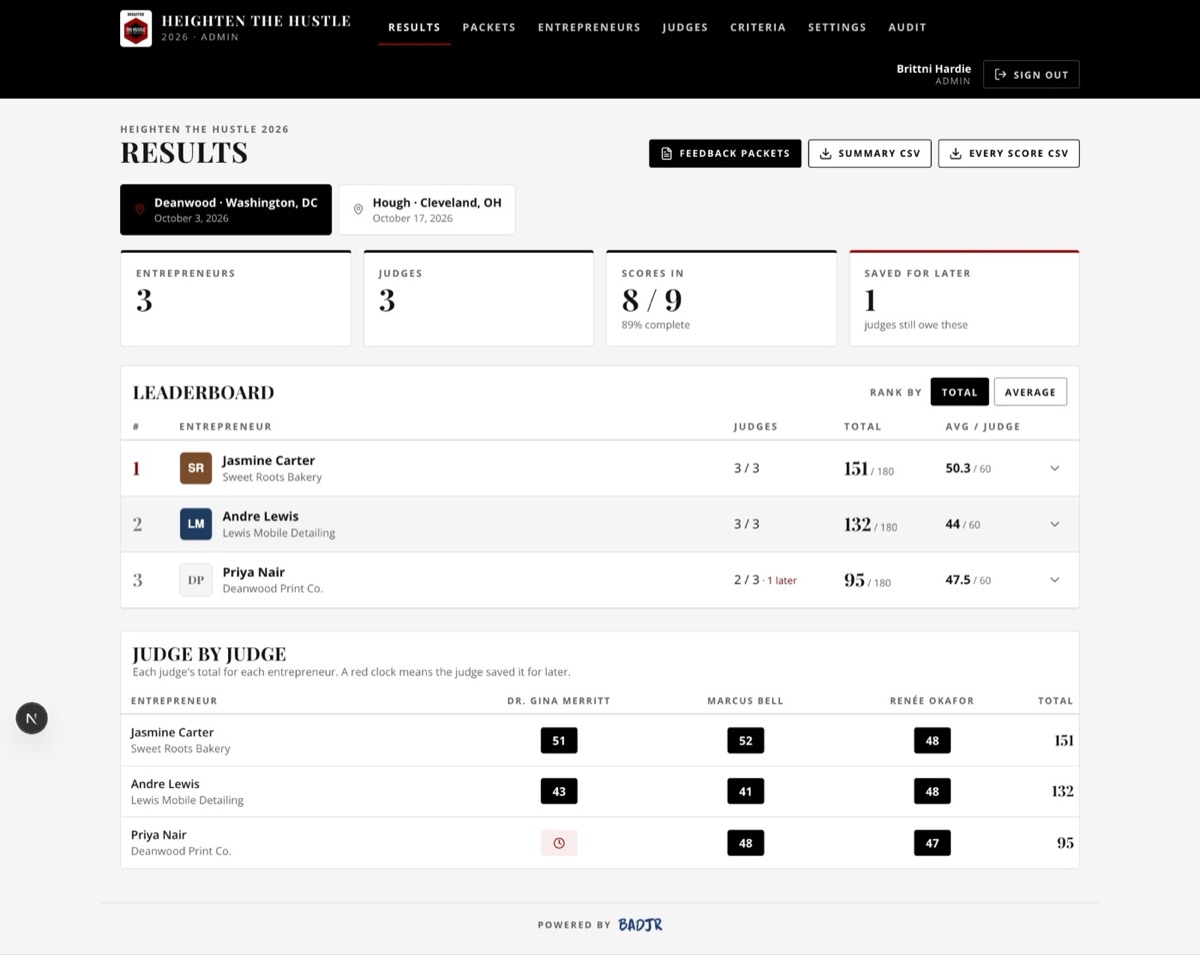1200x955 pixels.
Task: Select the Deanwood Washington, DC event
Action: coord(226,210)
